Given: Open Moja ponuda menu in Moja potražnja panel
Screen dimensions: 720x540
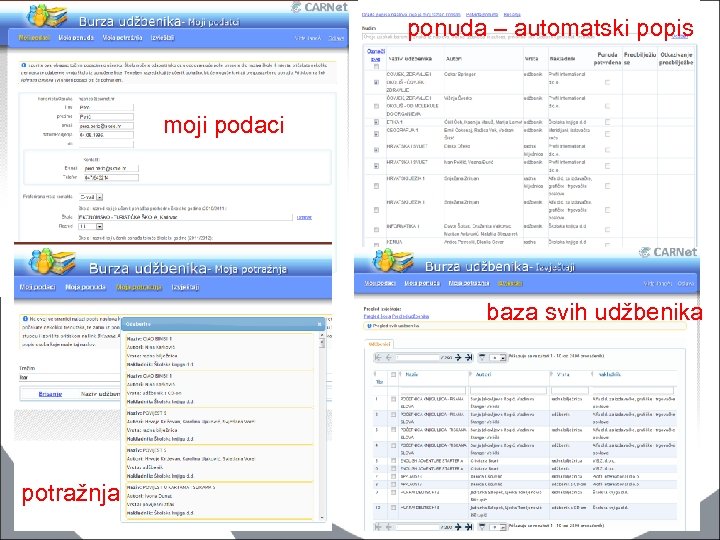Looking at the screenshot, I should click(x=85, y=287).
